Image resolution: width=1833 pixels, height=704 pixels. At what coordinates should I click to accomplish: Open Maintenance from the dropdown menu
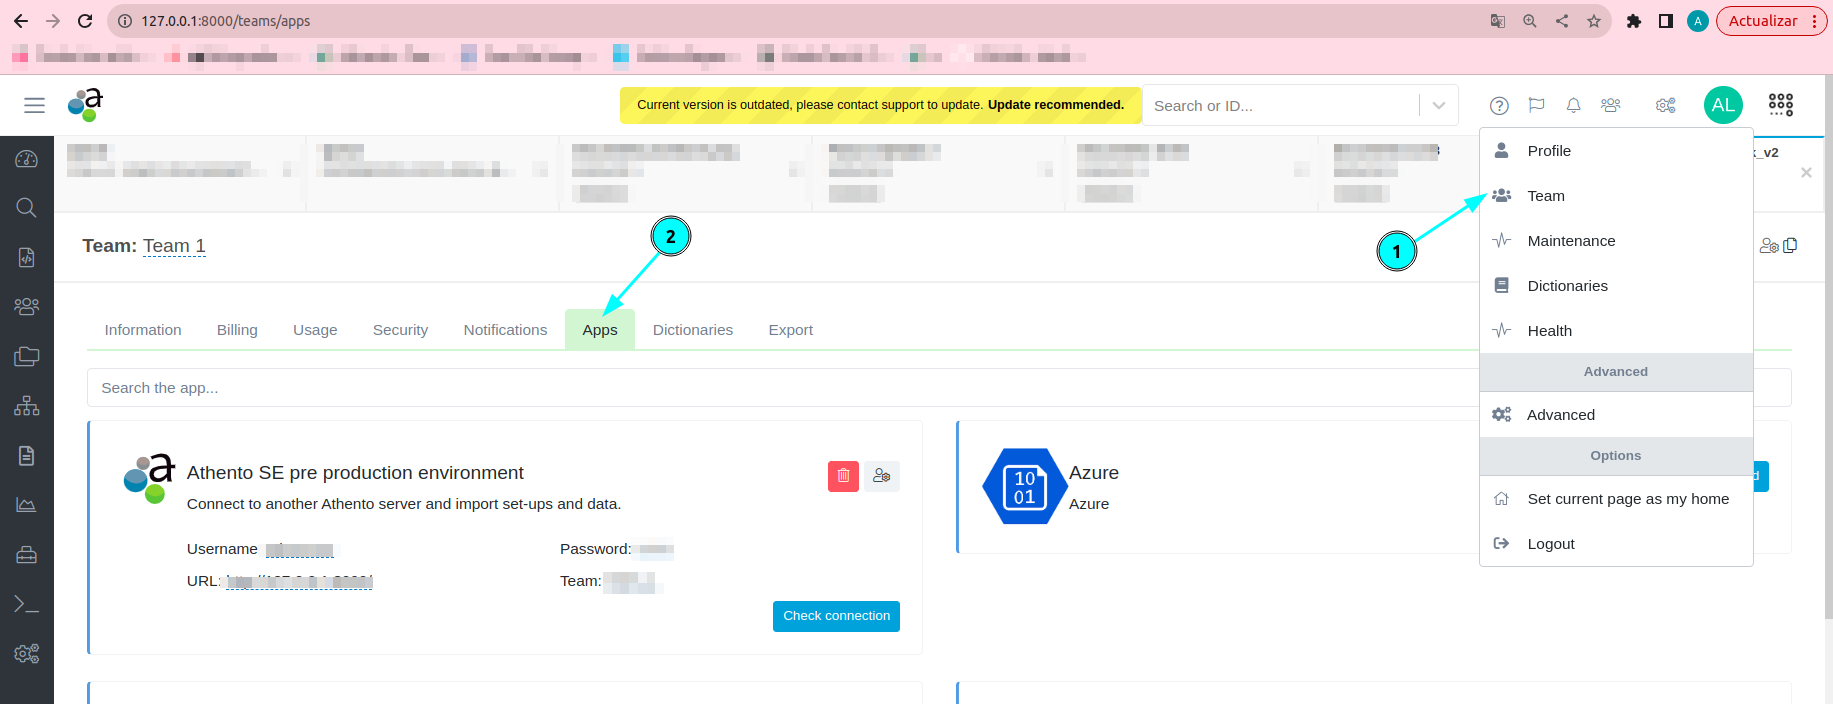tap(1570, 241)
